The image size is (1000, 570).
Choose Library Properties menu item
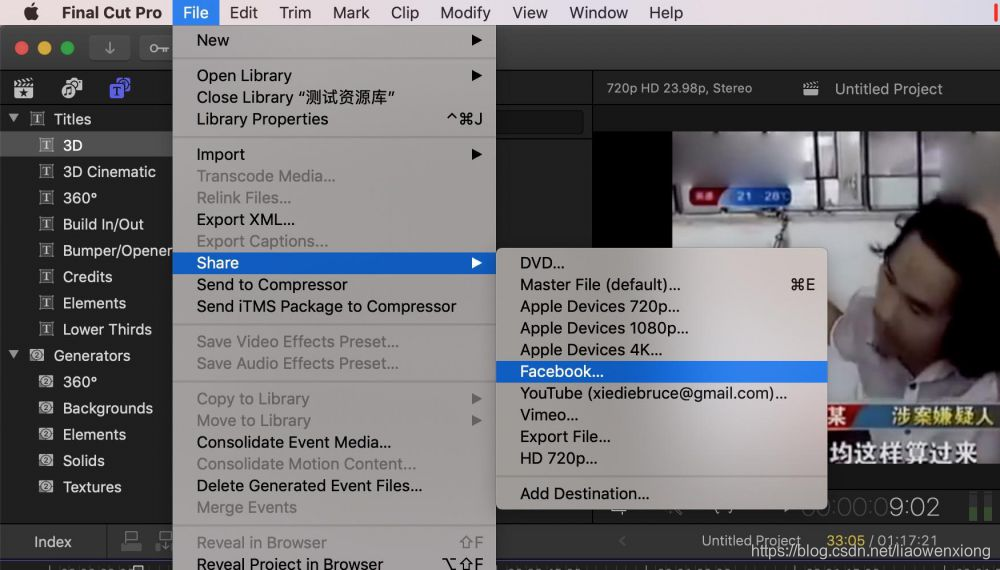334,119
